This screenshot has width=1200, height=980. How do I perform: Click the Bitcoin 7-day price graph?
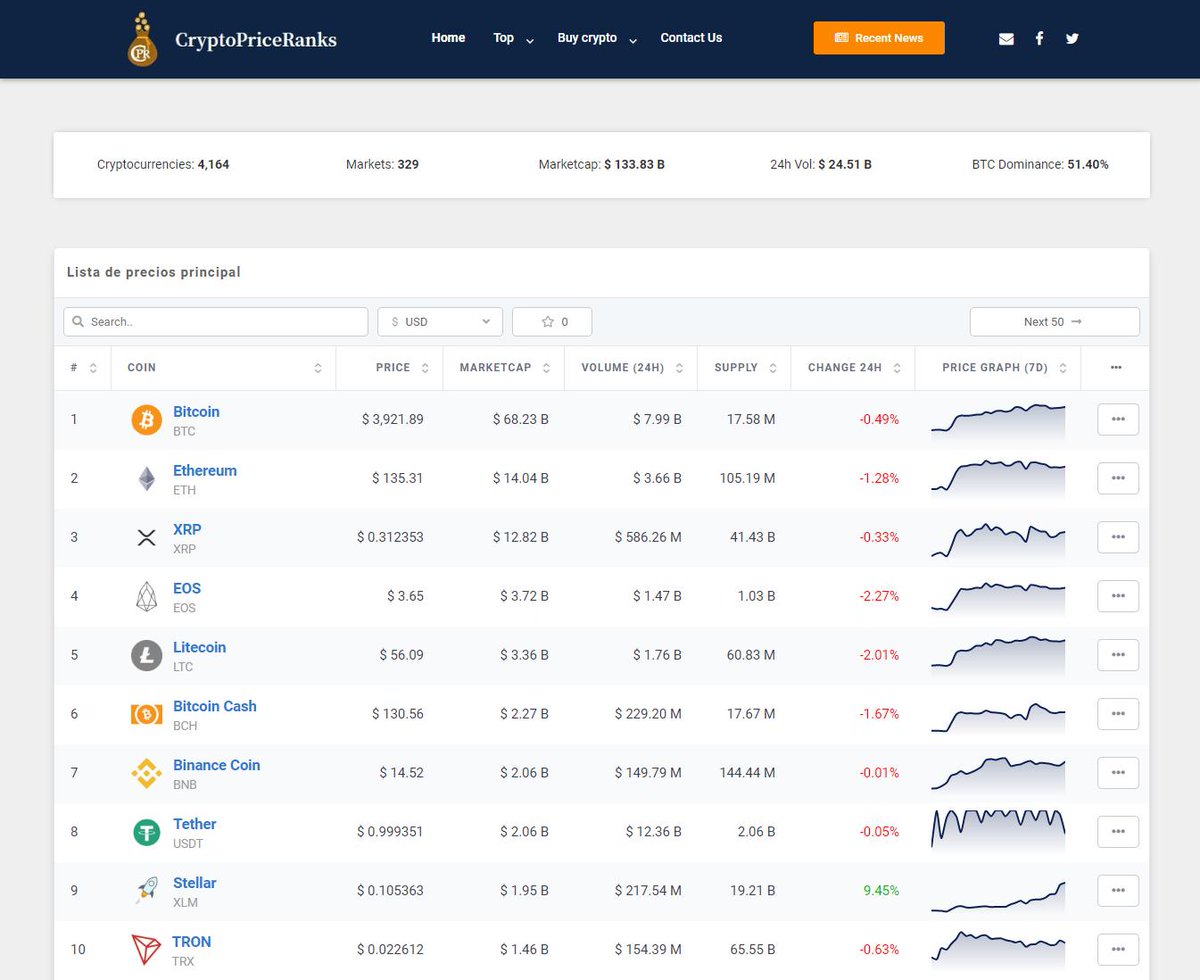(x=998, y=420)
